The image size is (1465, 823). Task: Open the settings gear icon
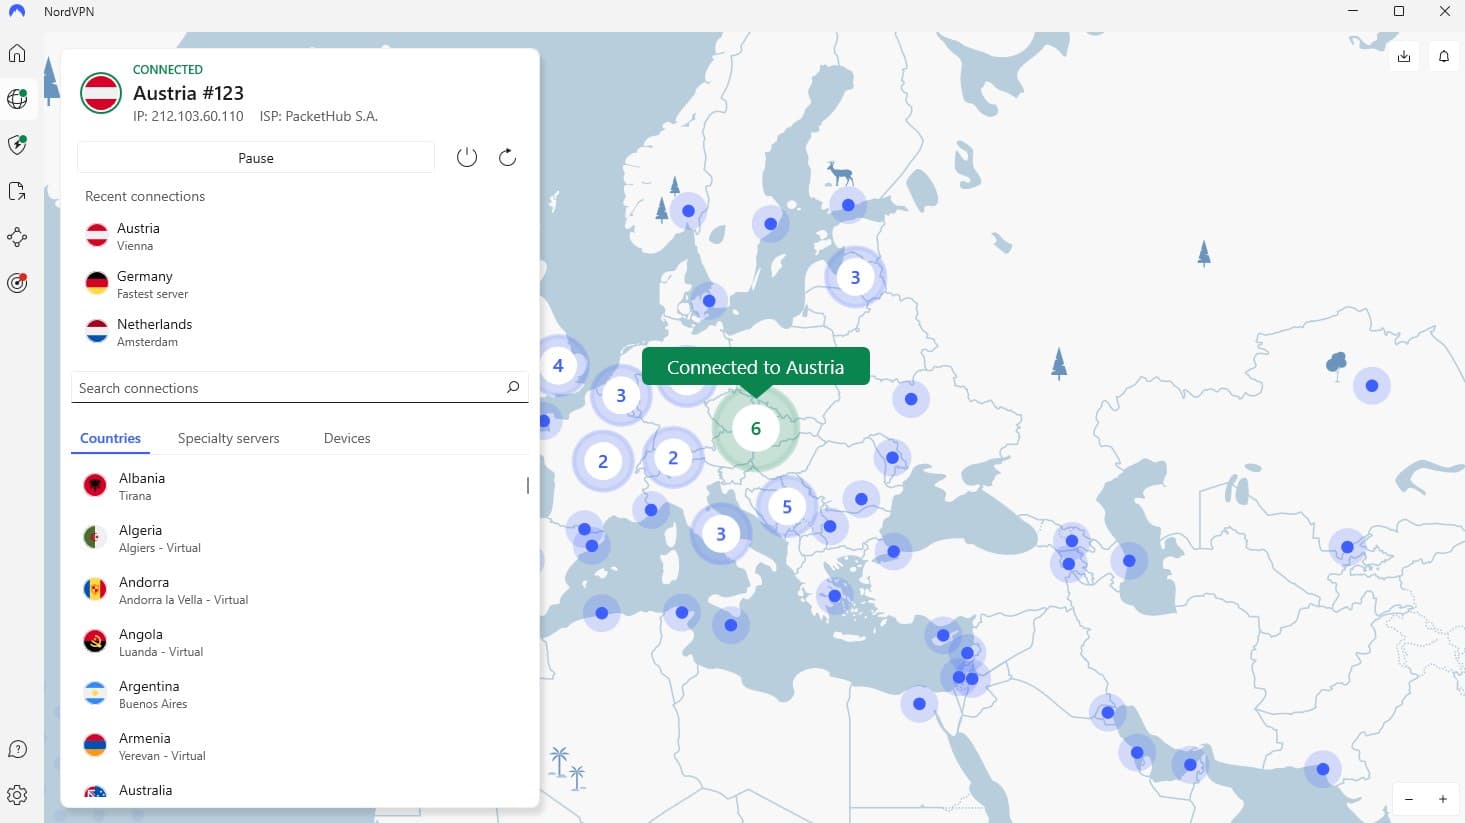[17, 795]
